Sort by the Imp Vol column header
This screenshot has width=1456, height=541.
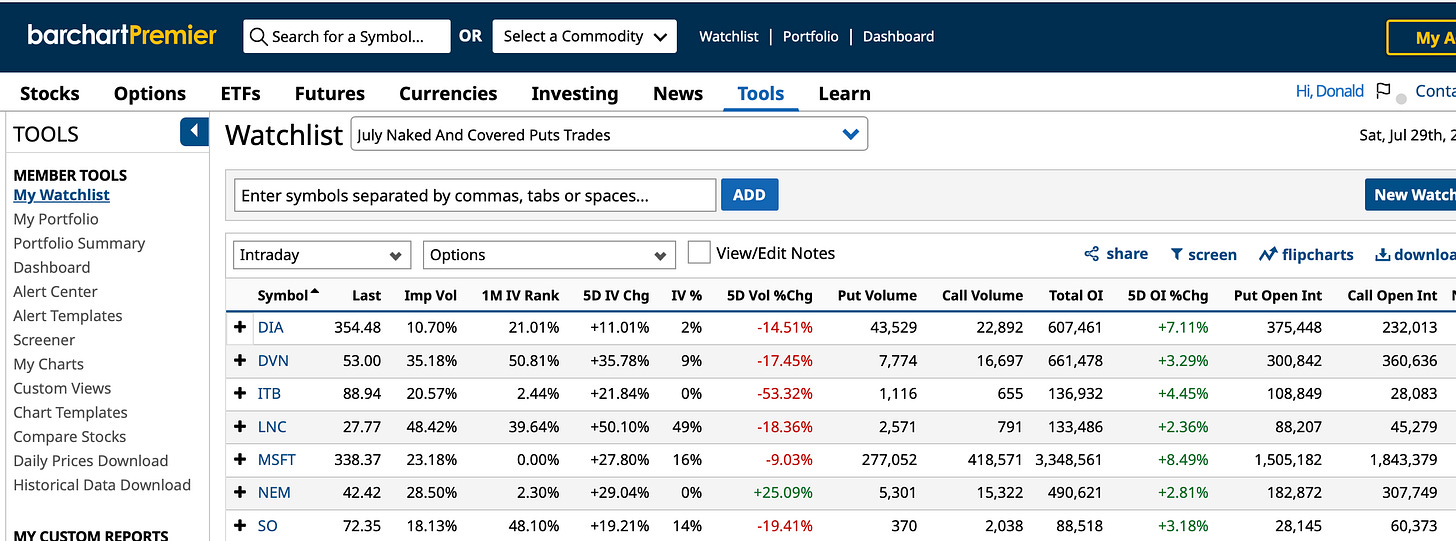pos(430,295)
